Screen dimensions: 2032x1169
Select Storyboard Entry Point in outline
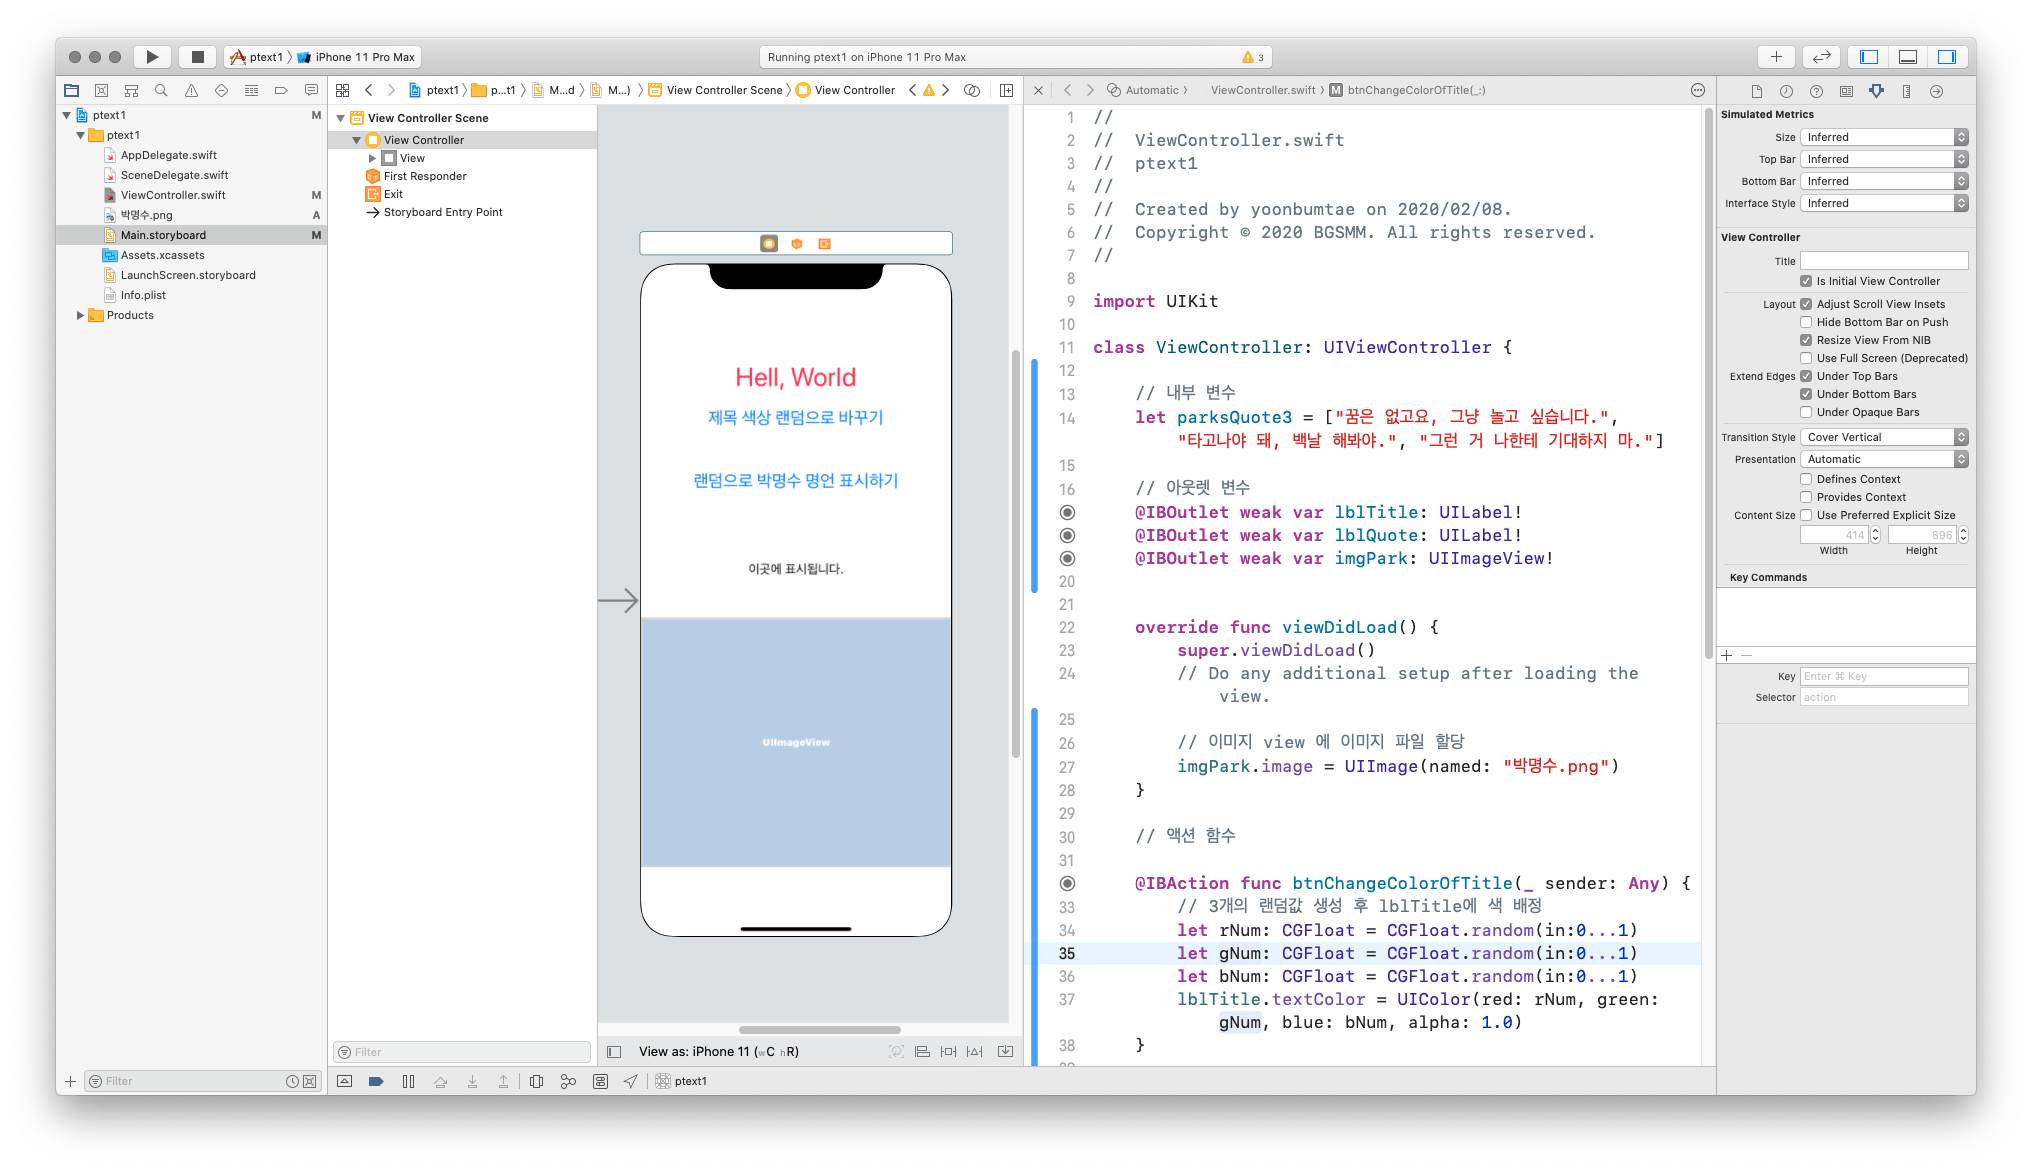coord(443,212)
